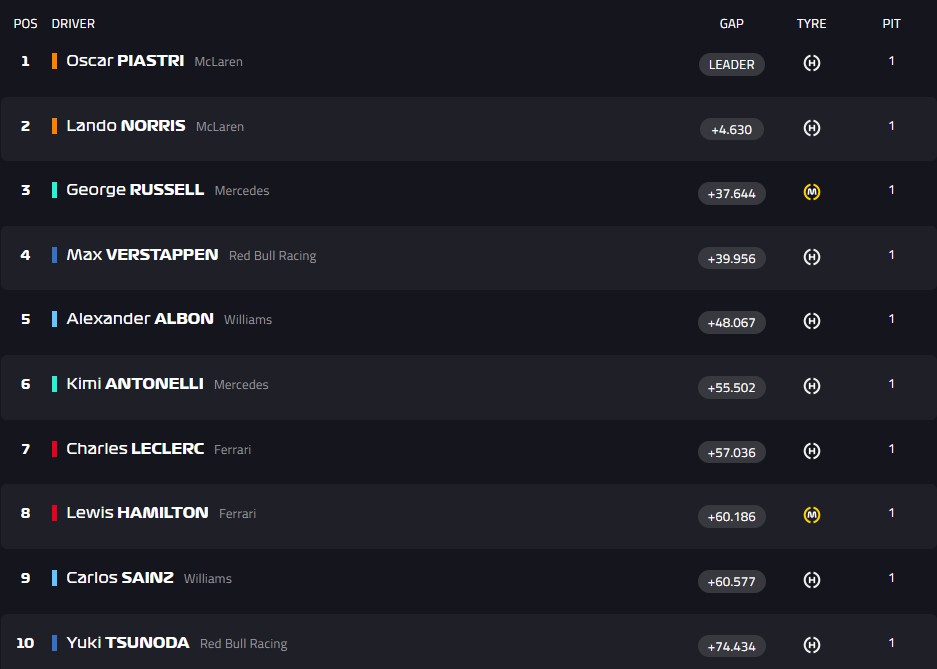Open Max VERSTAPPEN driver name

(142, 255)
